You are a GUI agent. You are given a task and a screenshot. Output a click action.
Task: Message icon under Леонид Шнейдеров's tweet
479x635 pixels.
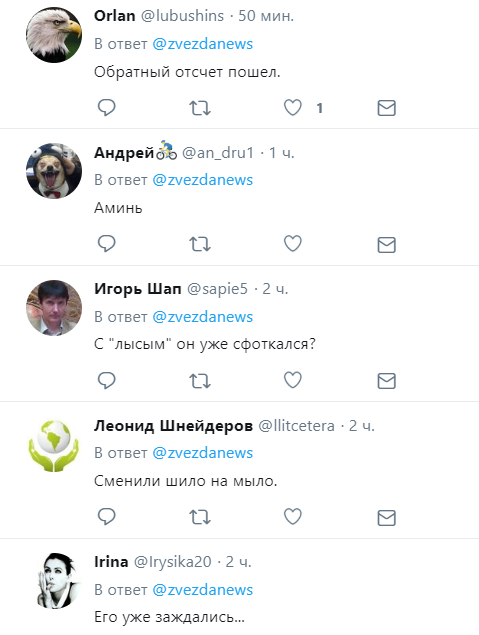386,518
